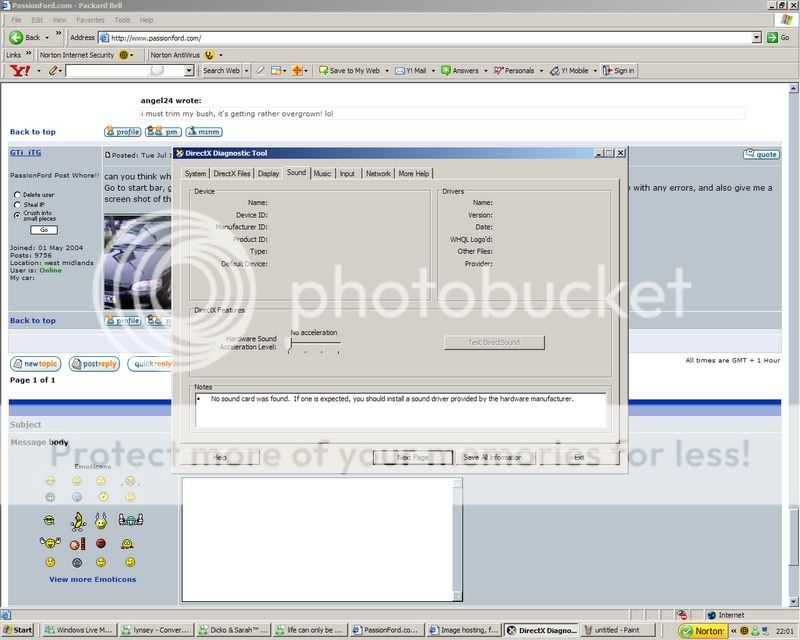Switch to the Network tab
Viewport: 800px width, 640px height.
coord(378,174)
